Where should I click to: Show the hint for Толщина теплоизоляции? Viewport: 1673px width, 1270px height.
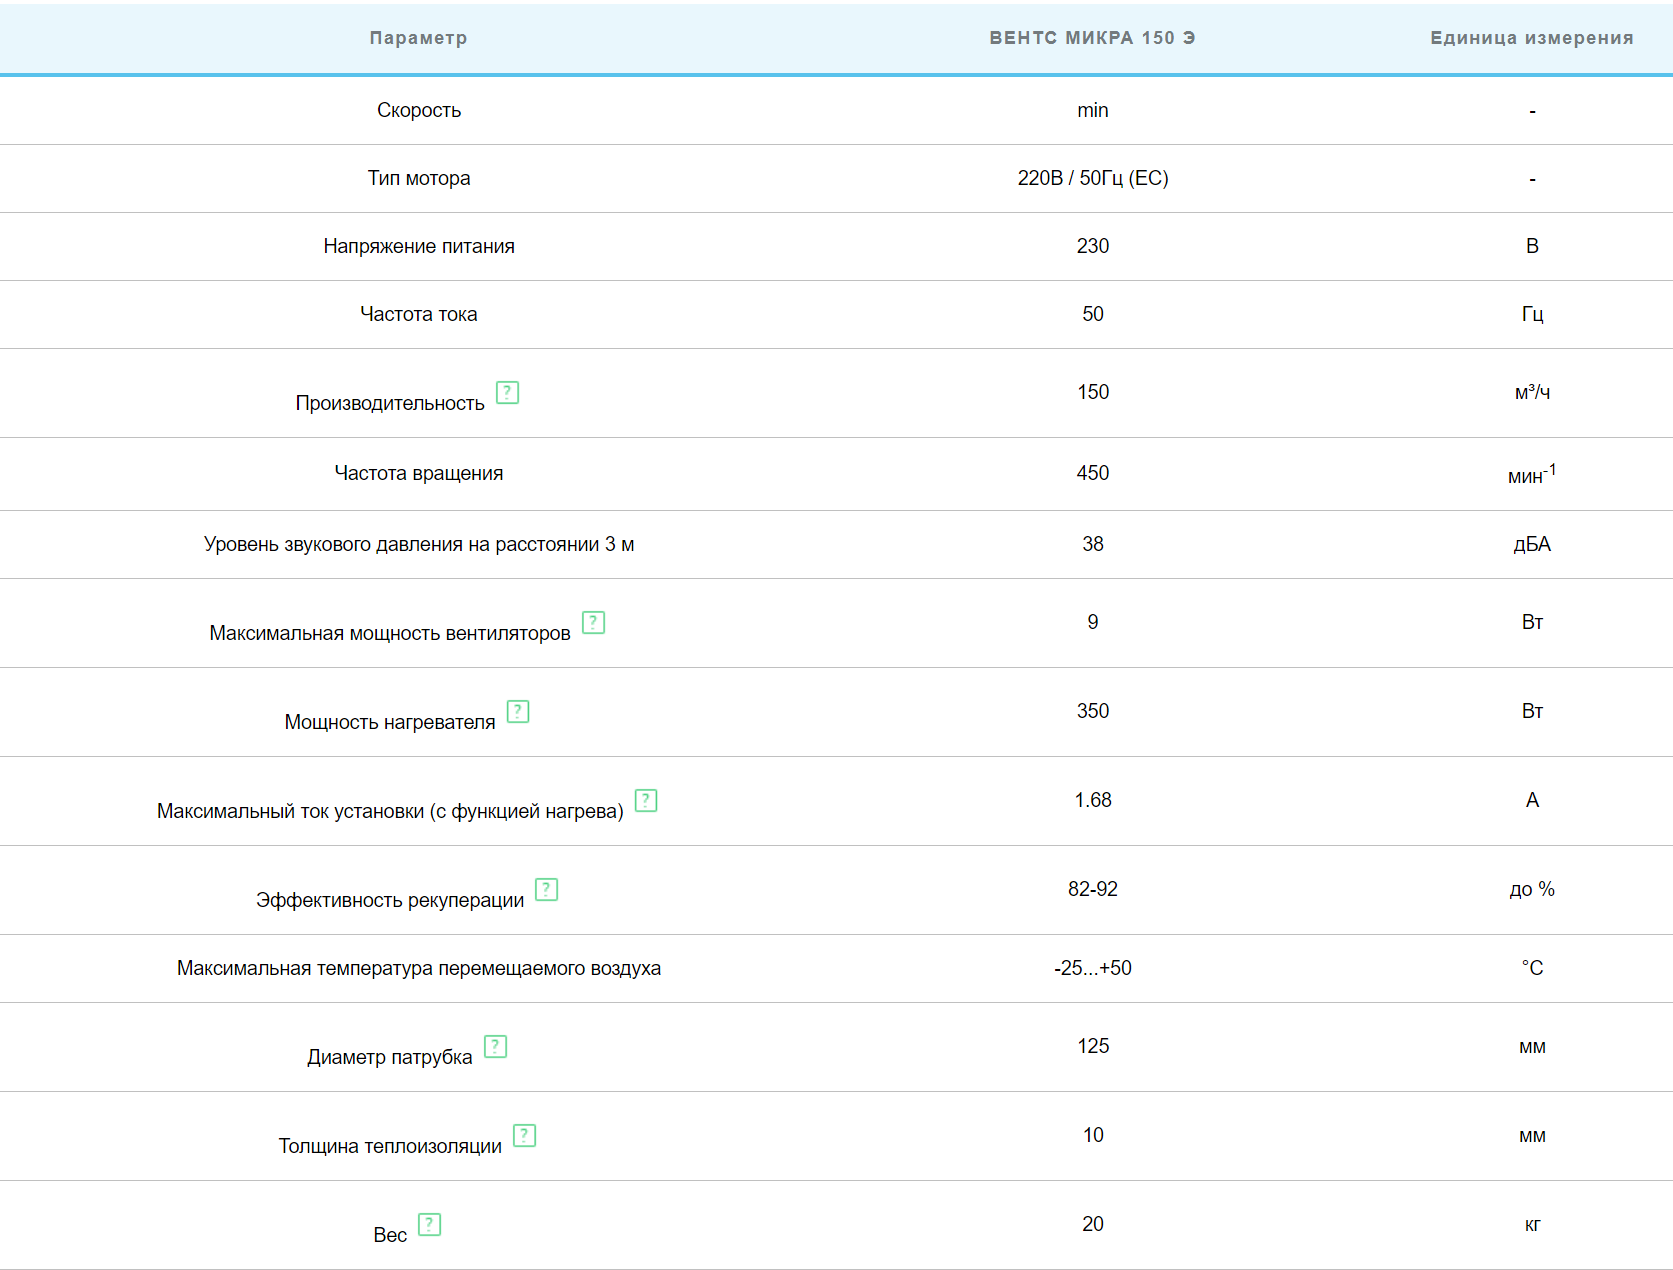click(524, 1135)
